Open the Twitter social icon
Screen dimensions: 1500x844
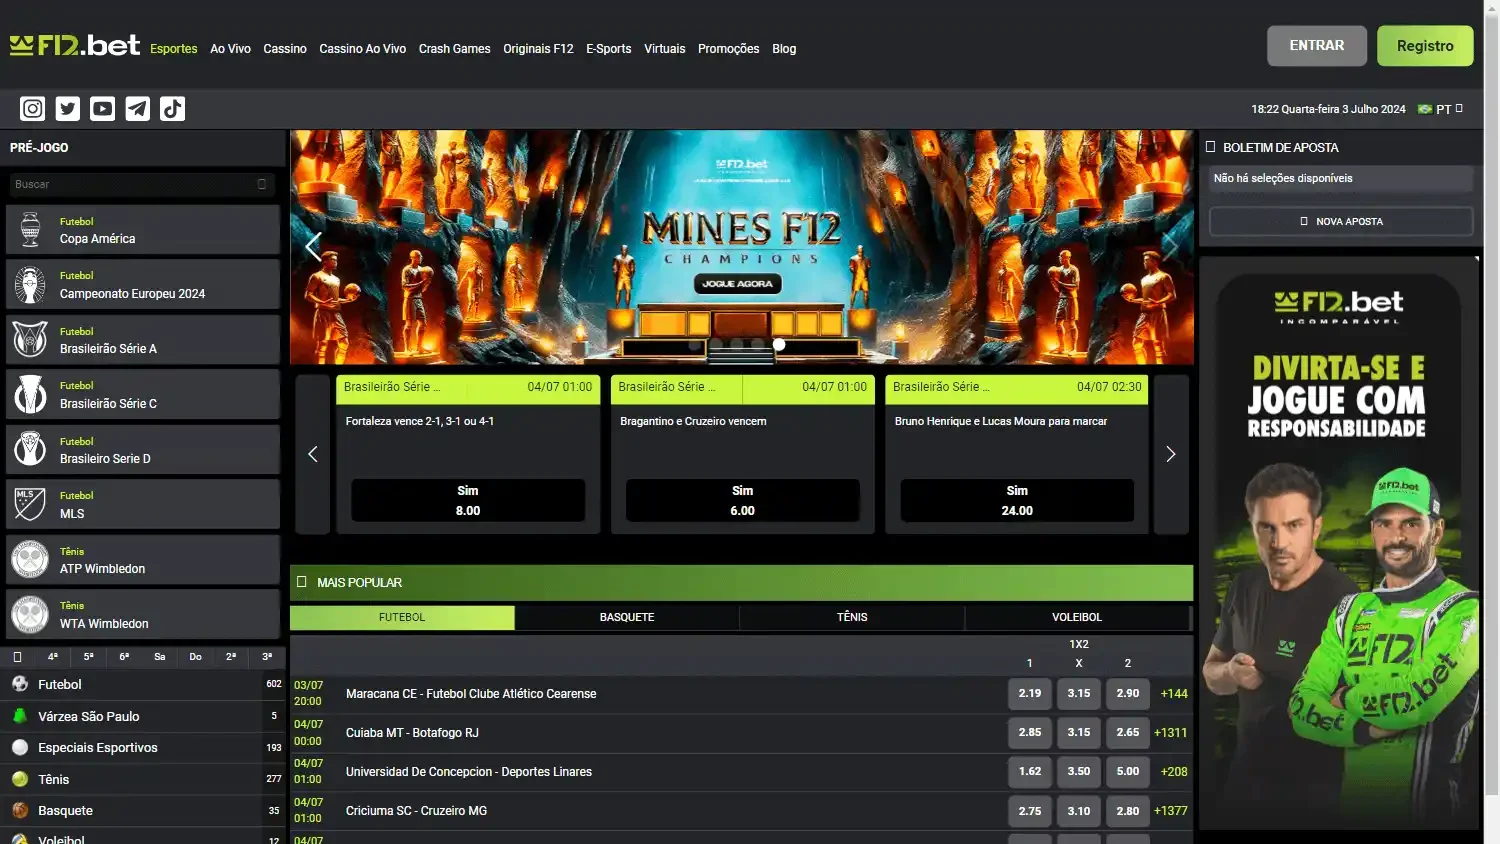[x=68, y=108]
